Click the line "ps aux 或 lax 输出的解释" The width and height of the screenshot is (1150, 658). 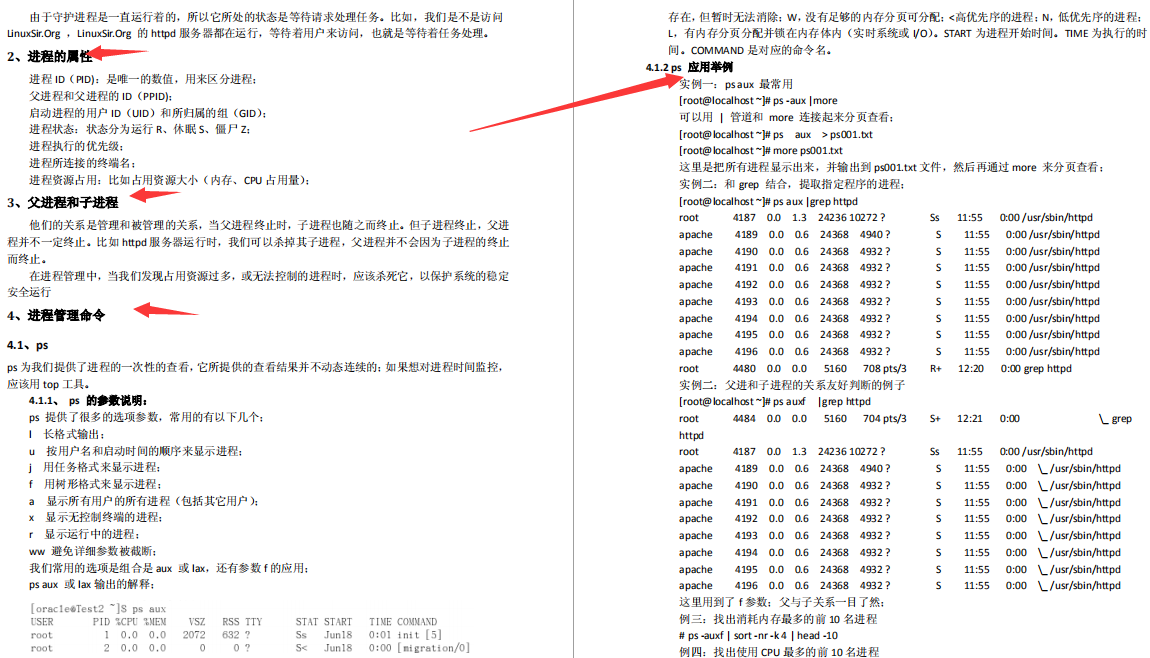click(92, 585)
